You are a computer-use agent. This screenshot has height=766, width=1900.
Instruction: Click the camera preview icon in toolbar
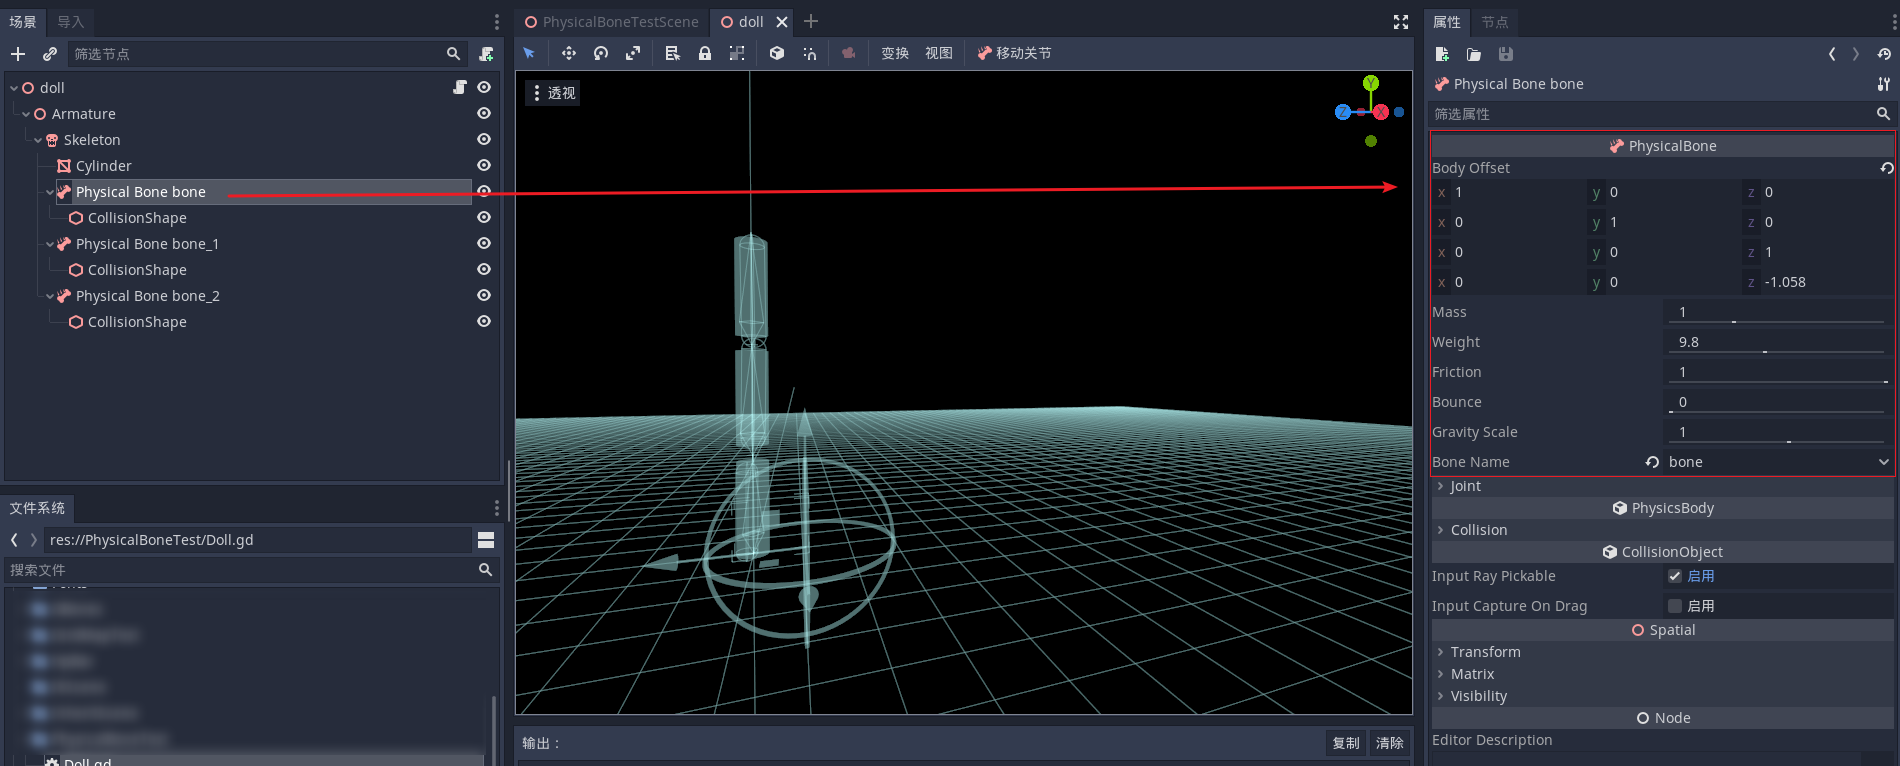tap(849, 53)
